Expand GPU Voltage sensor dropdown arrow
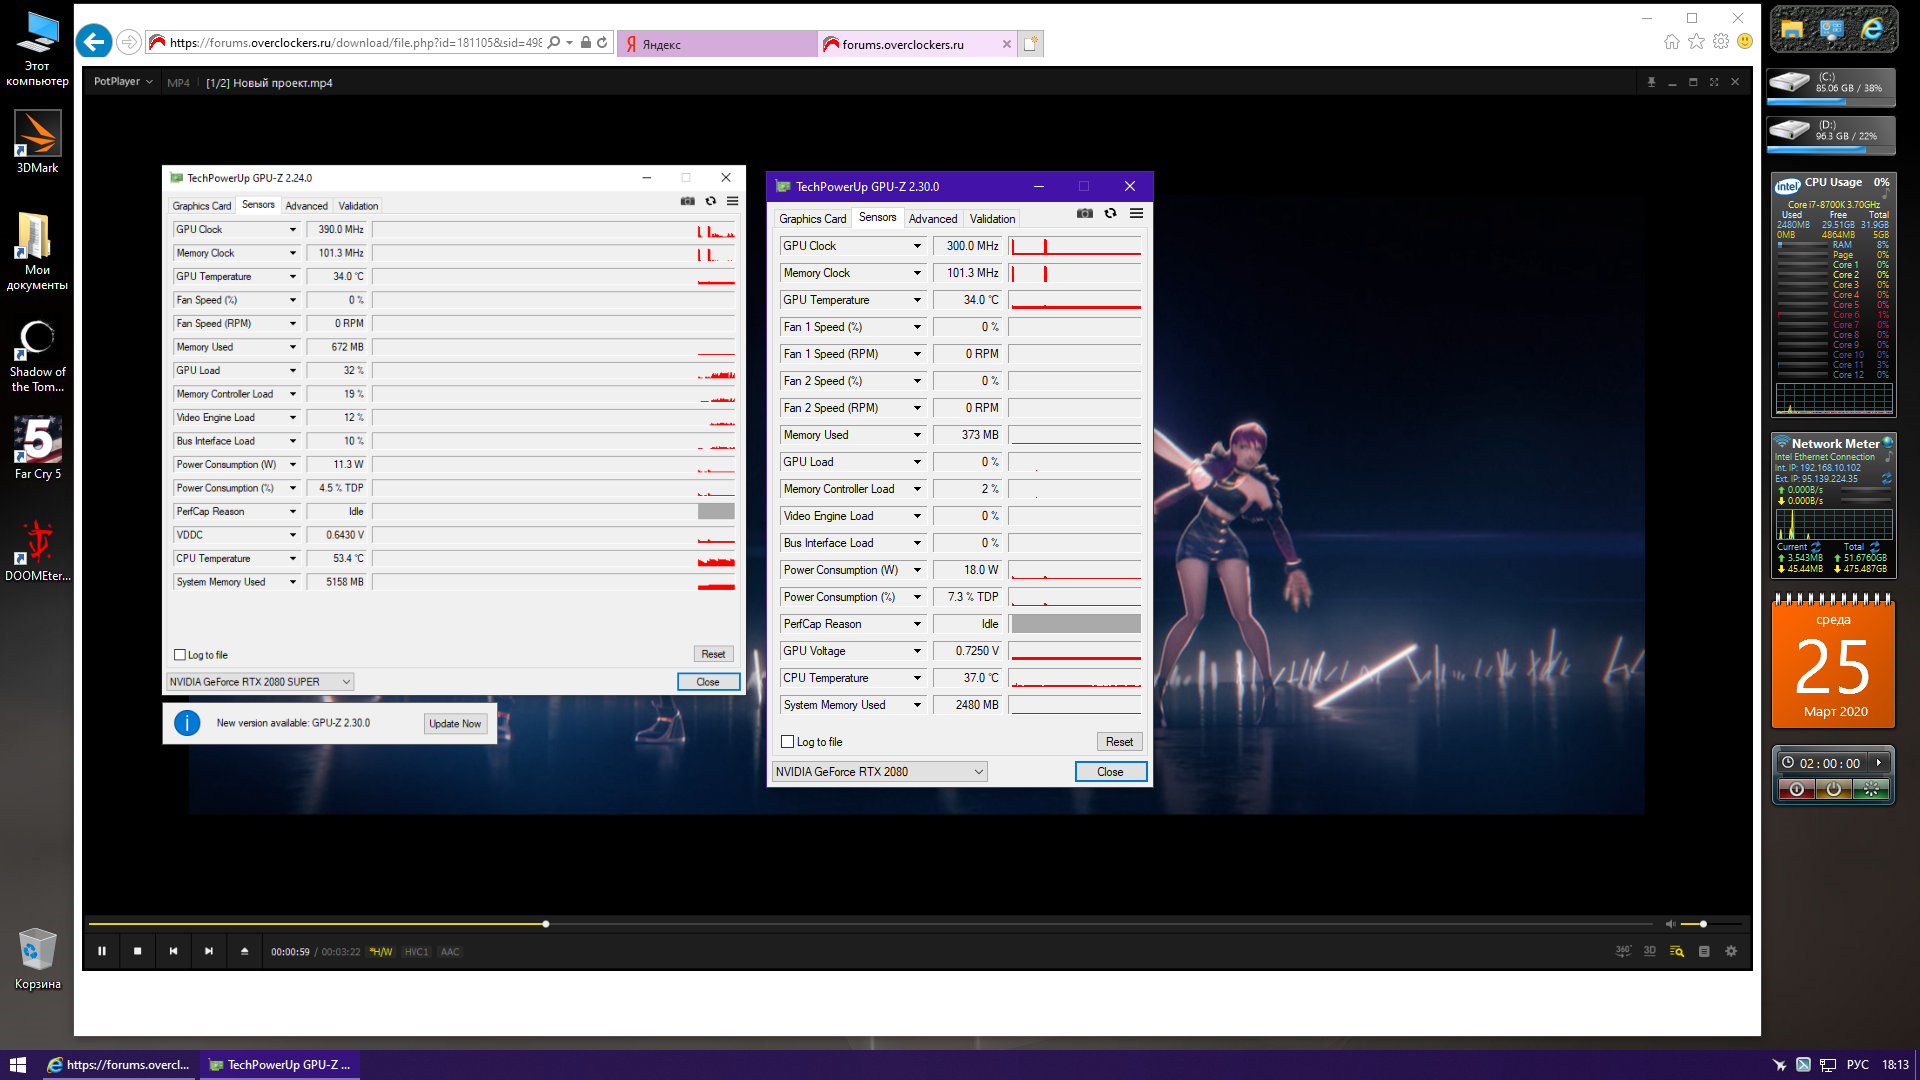1920x1080 pixels. coord(917,651)
